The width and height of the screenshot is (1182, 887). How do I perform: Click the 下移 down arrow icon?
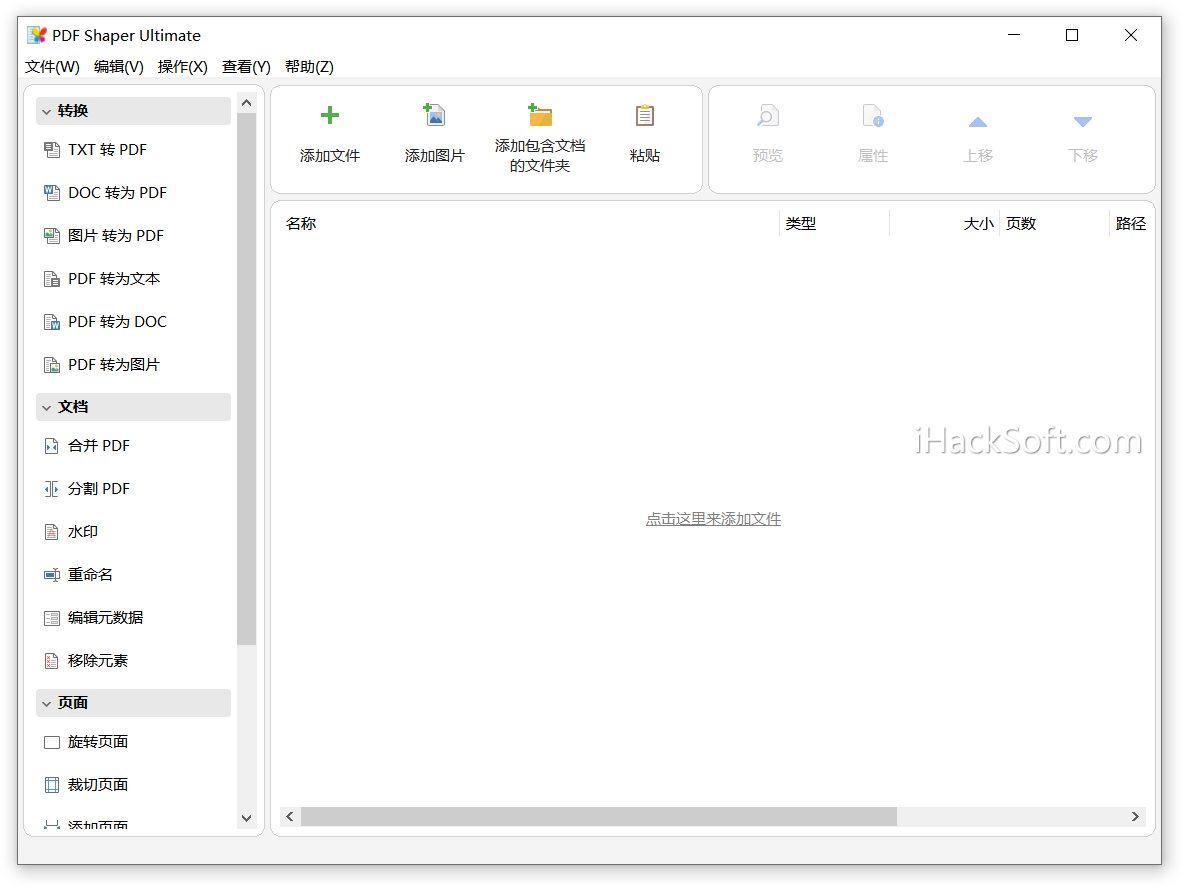click(1082, 121)
